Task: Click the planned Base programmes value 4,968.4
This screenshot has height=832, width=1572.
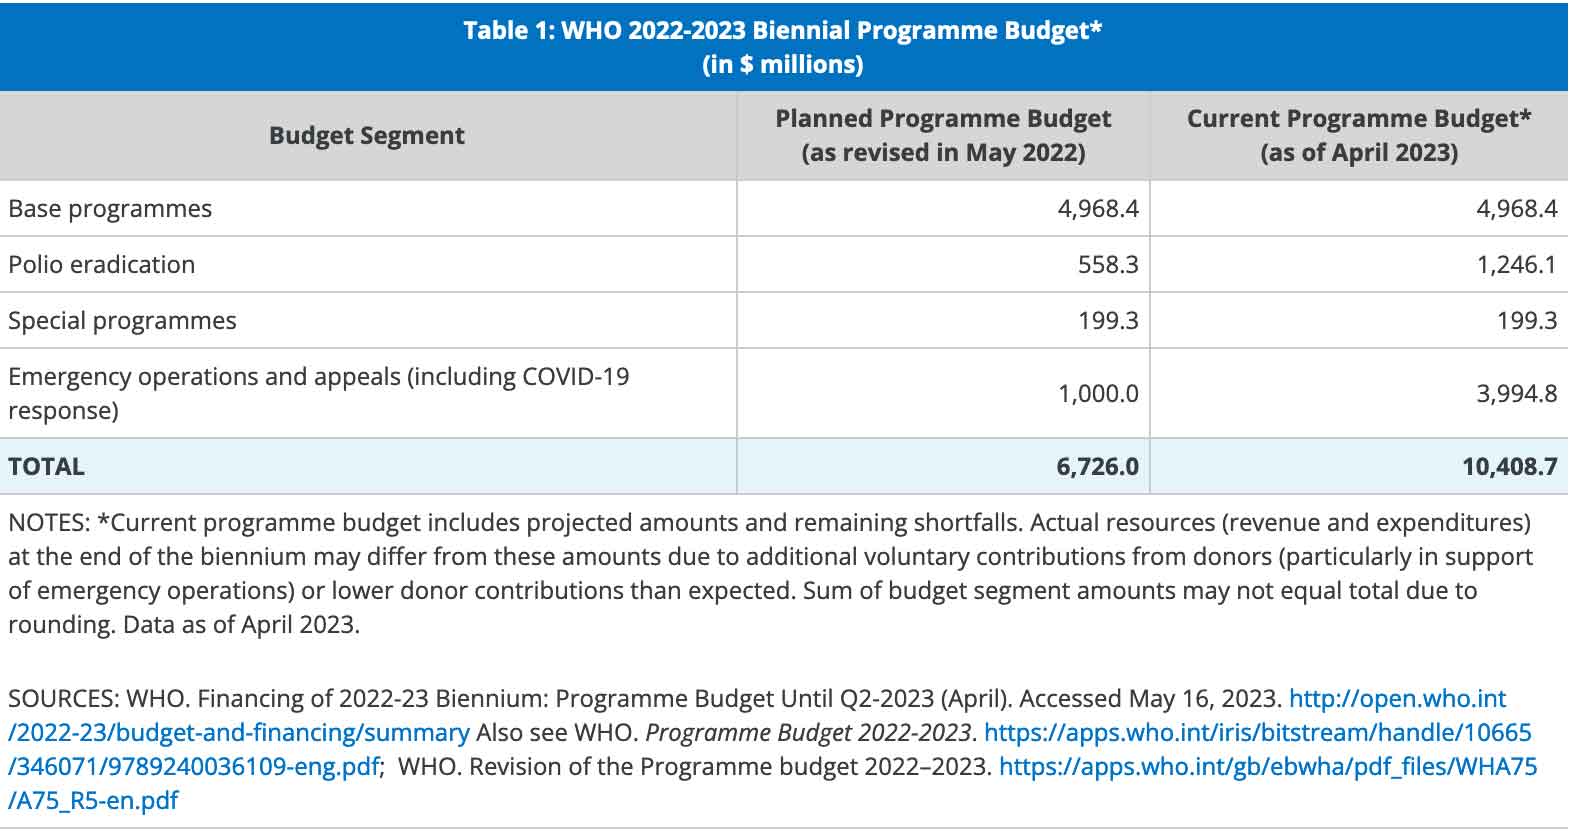Action: click(x=1098, y=209)
